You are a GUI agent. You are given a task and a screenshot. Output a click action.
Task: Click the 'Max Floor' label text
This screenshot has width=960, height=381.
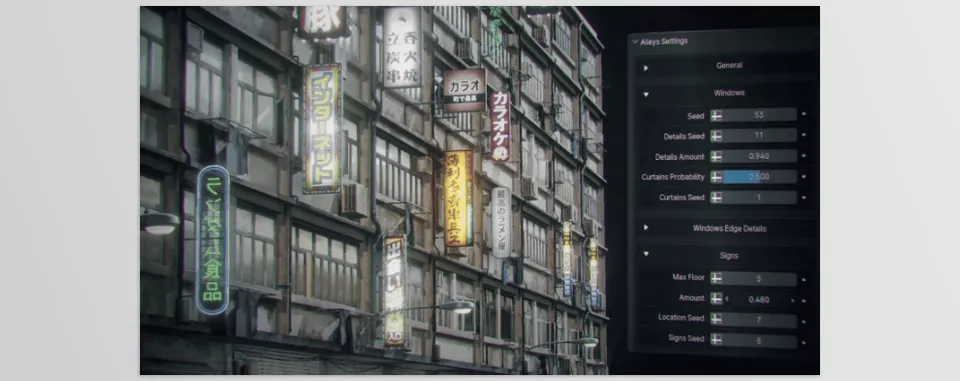tap(688, 277)
